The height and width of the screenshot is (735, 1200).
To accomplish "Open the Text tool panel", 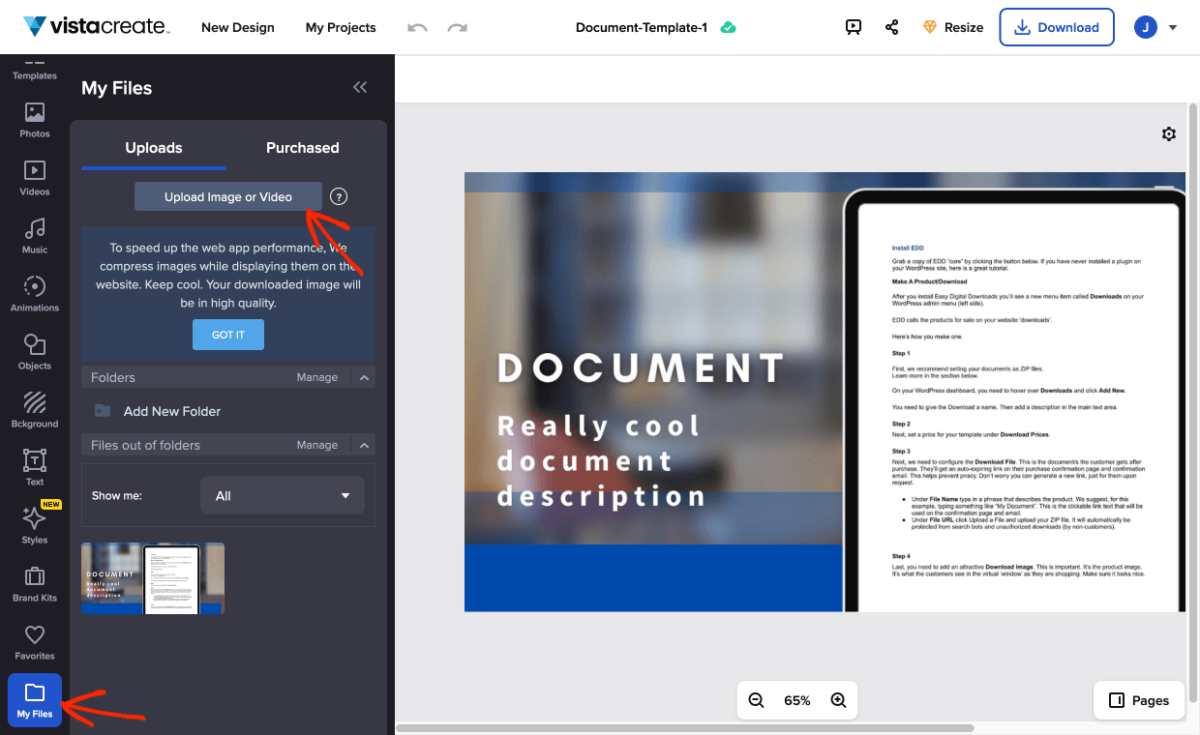I will pos(34,466).
